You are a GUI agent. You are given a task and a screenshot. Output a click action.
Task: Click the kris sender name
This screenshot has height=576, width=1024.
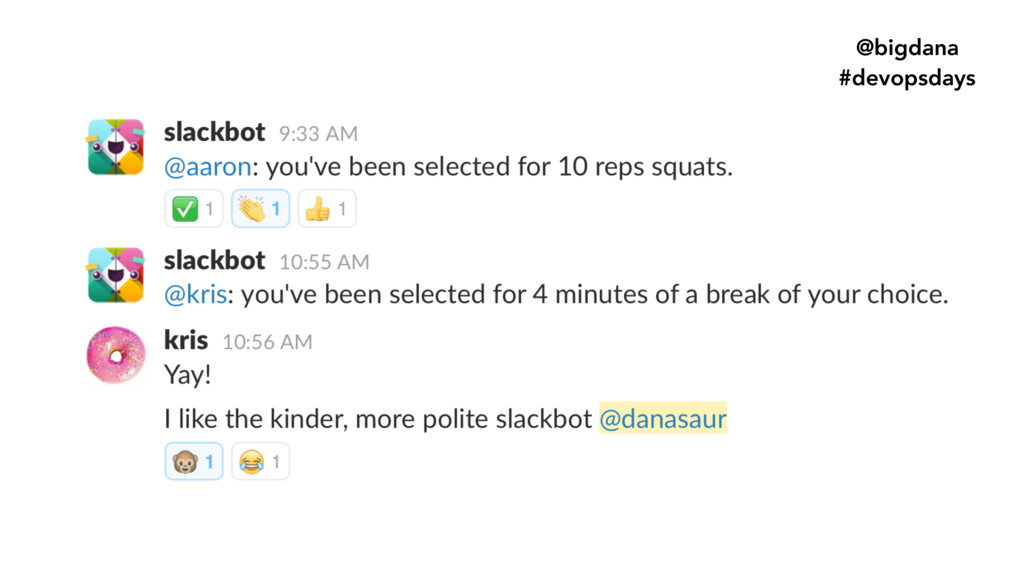click(186, 340)
